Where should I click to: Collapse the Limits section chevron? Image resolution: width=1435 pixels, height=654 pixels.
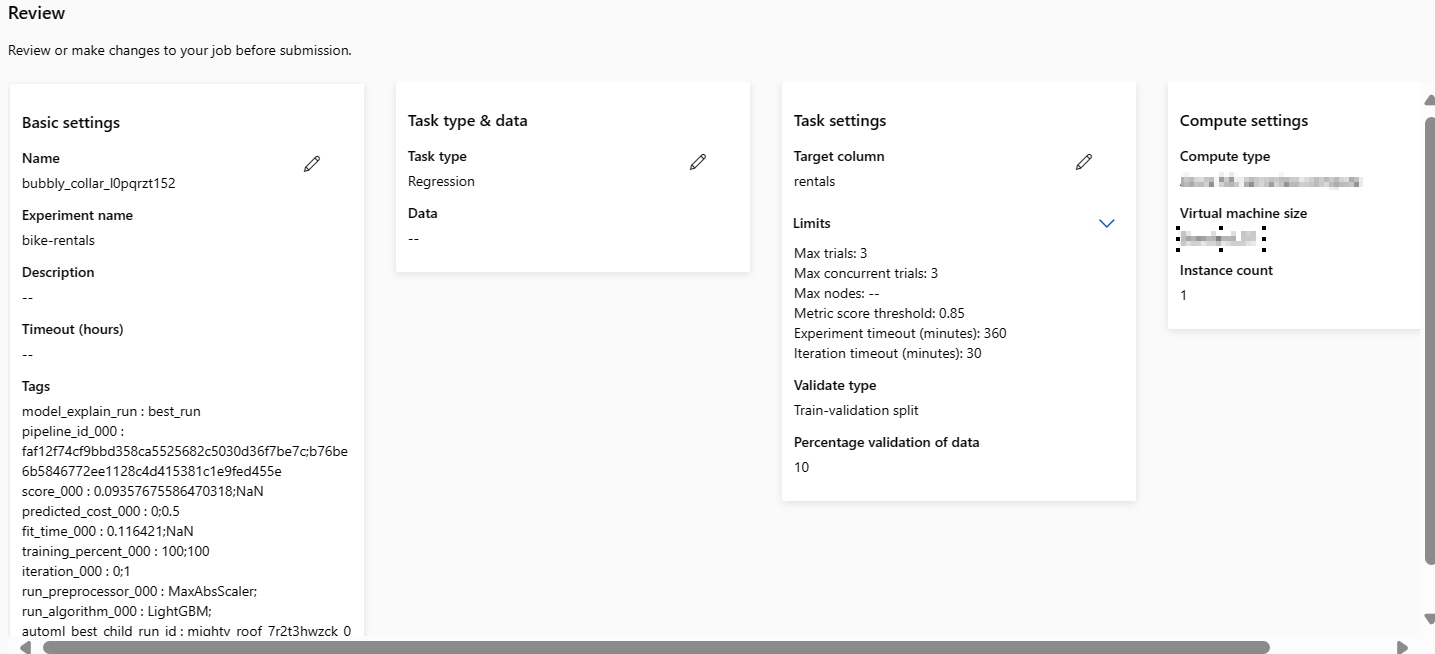coord(1107,224)
